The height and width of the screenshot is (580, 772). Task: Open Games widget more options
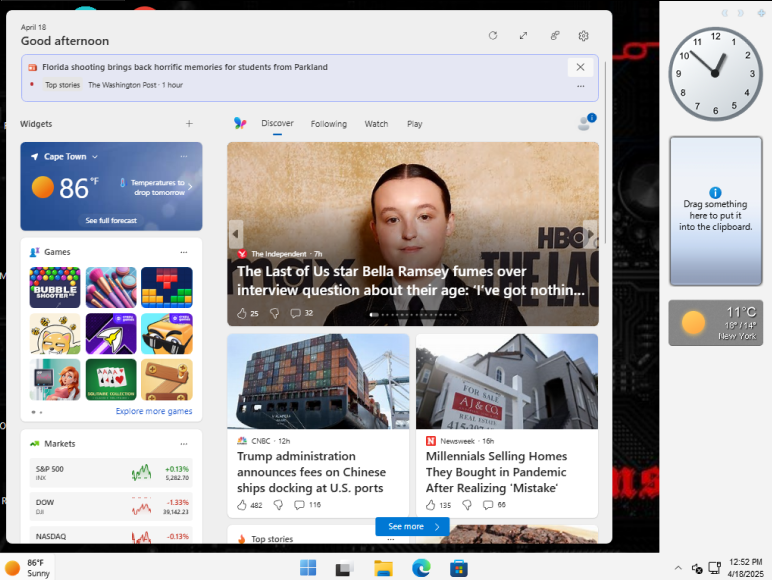(184, 252)
